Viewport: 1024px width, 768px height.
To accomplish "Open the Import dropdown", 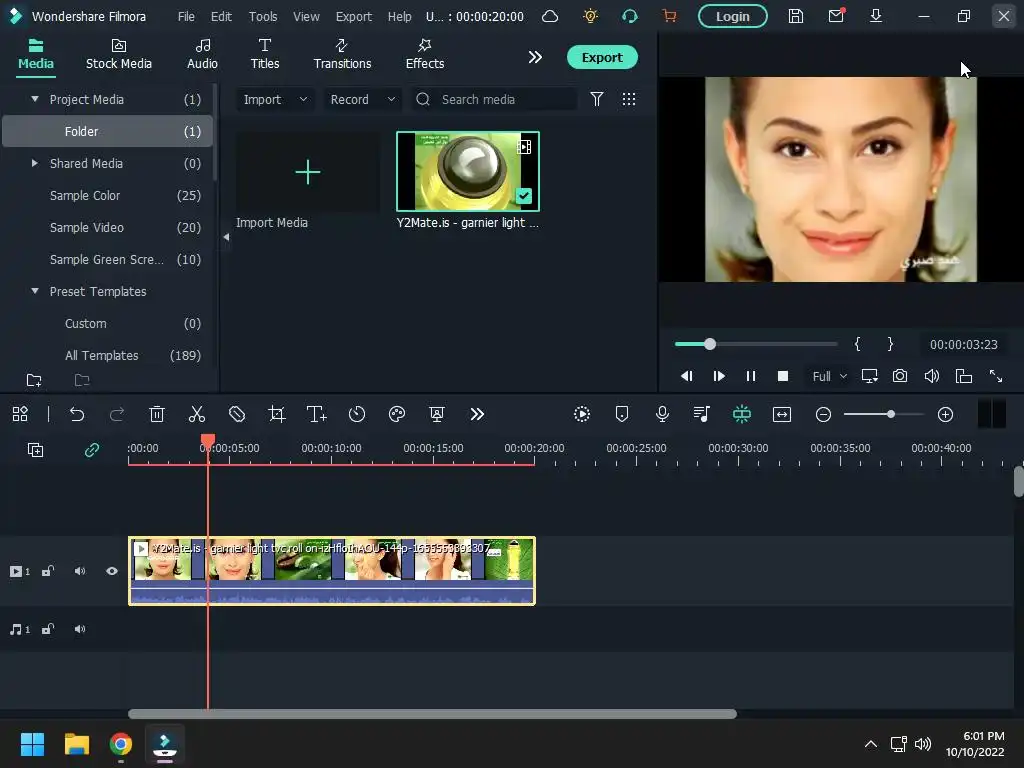I will (x=275, y=99).
